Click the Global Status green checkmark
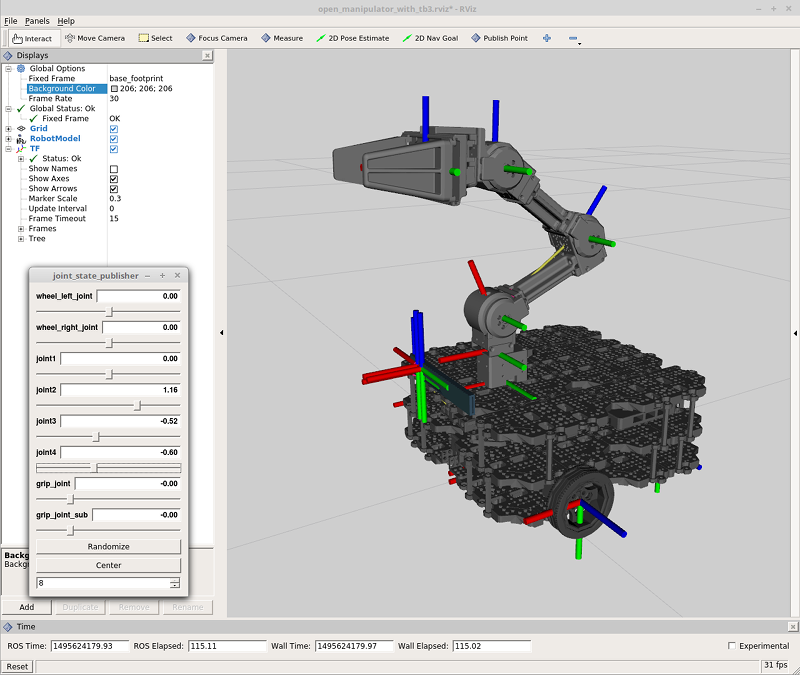The width and height of the screenshot is (800, 675). click(21, 109)
